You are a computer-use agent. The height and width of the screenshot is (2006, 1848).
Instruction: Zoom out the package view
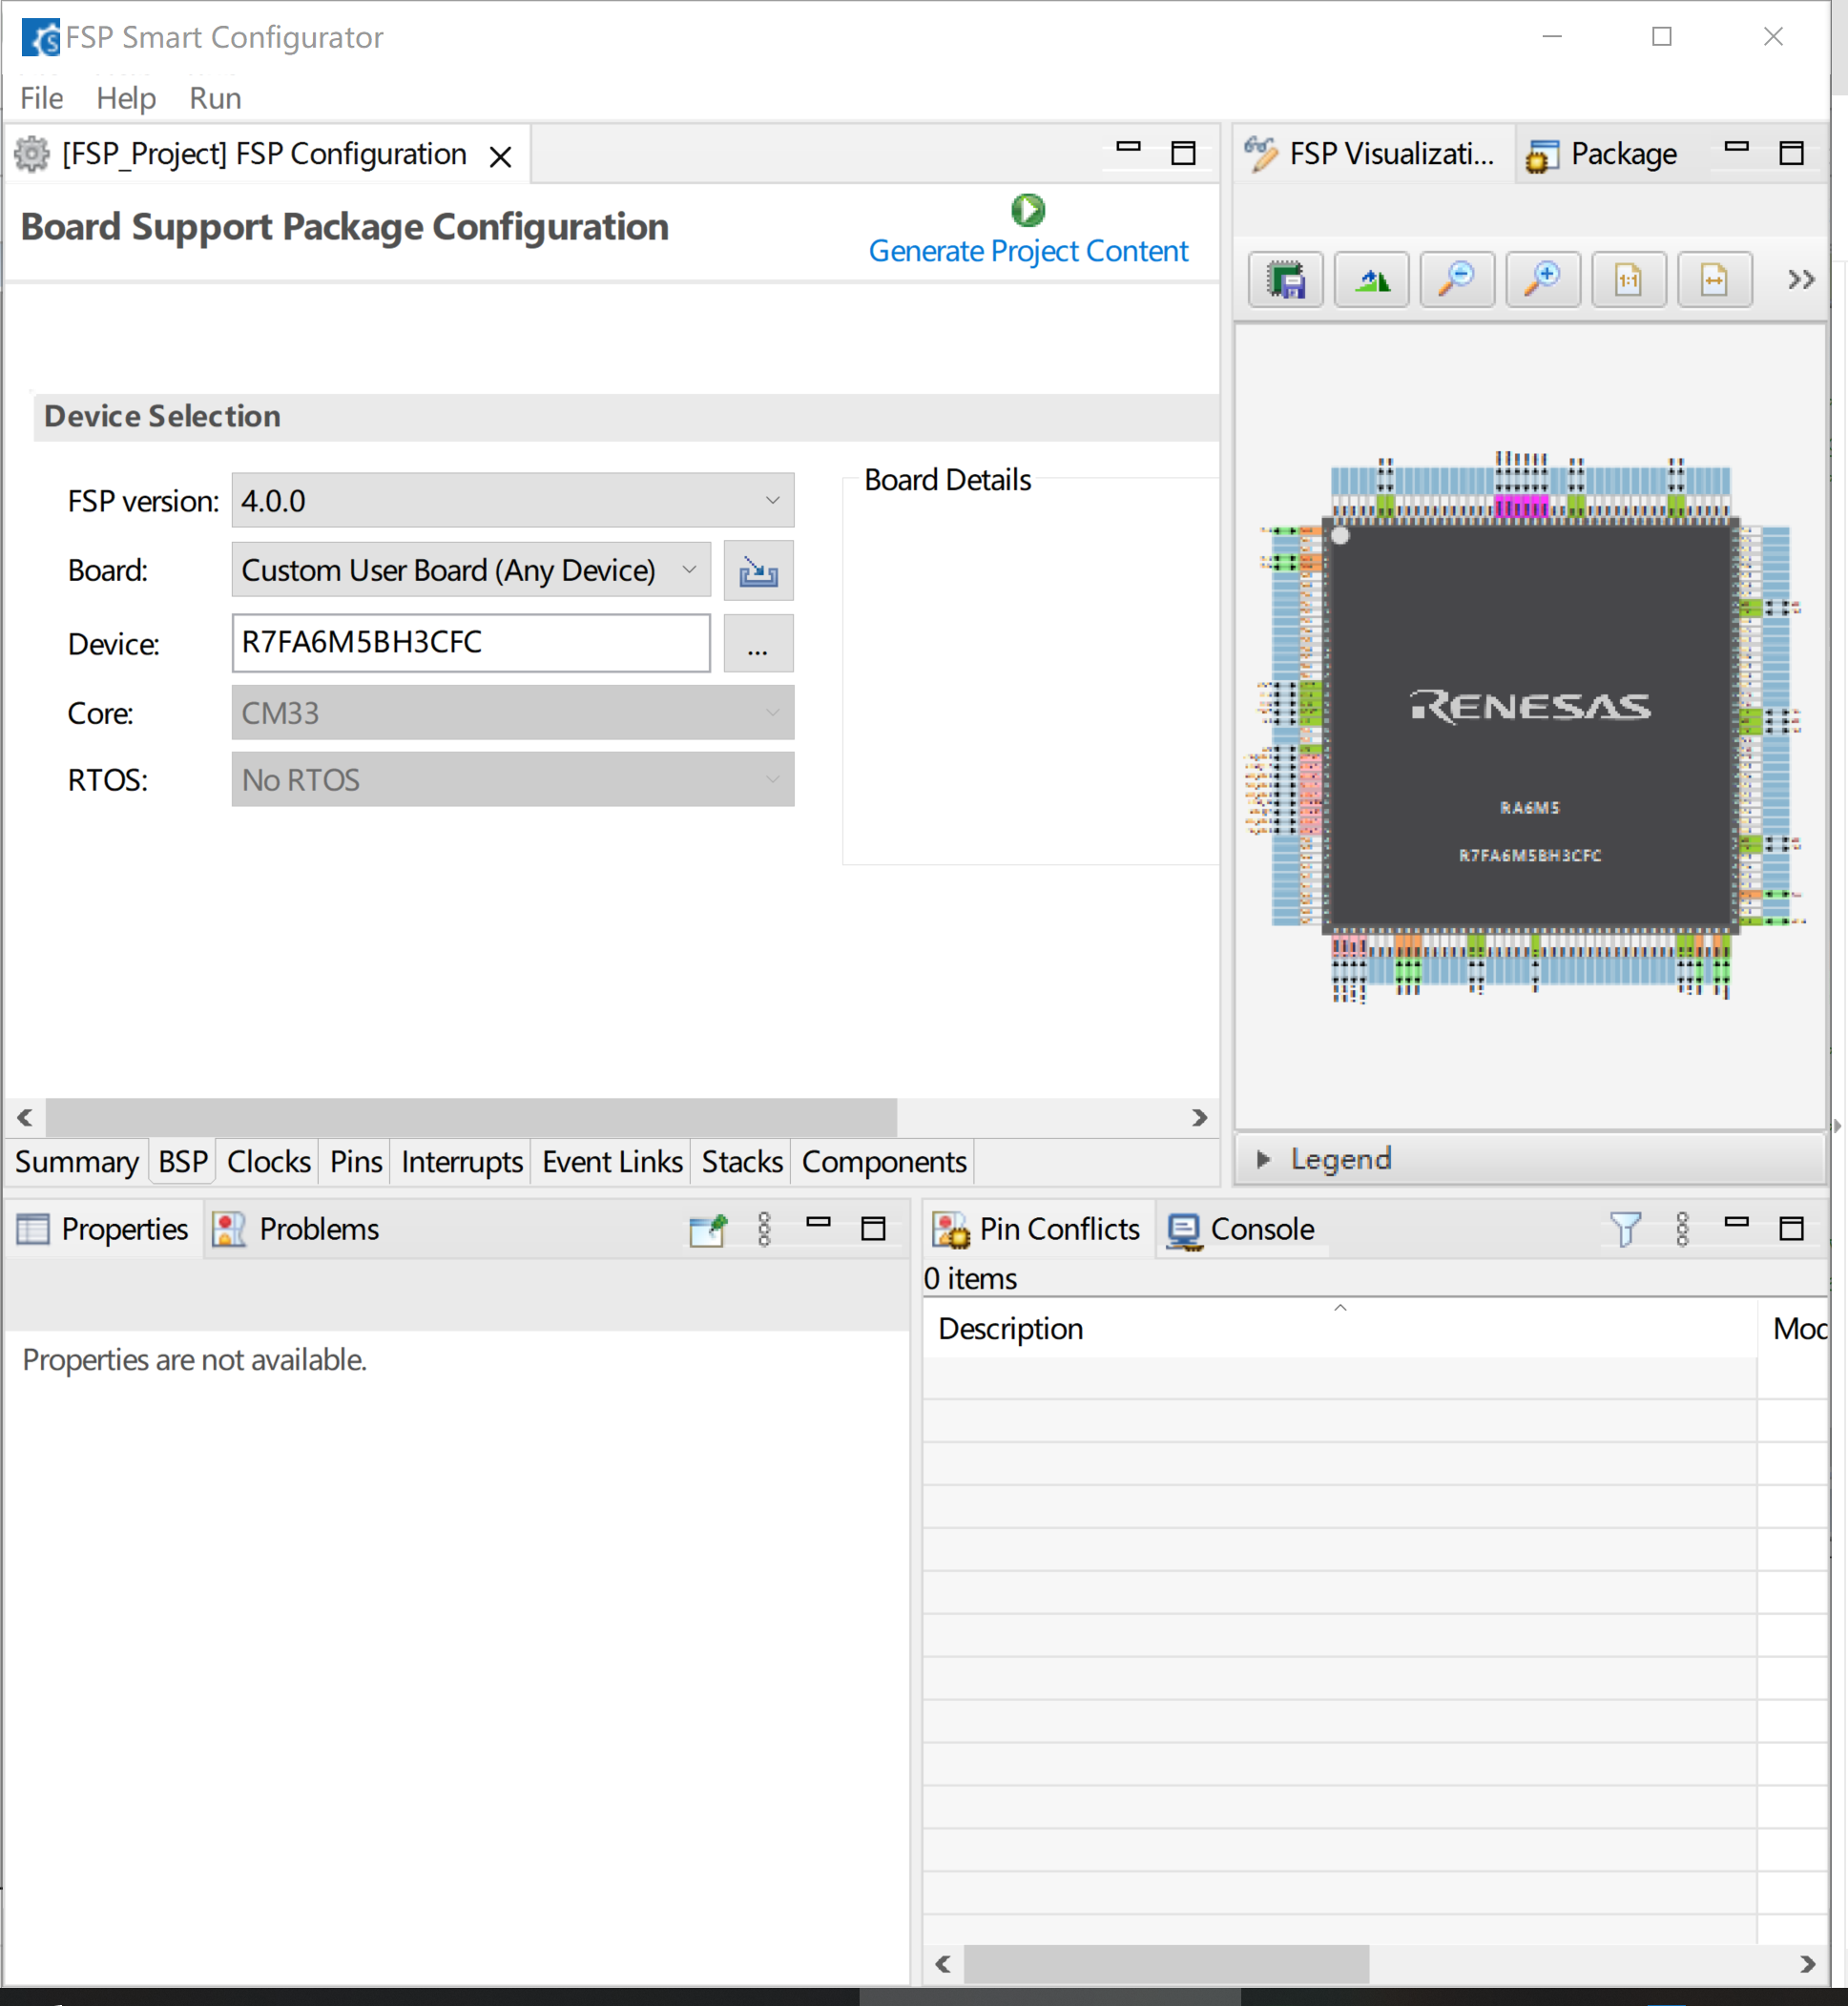pyautogui.click(x=1457, y=280)
